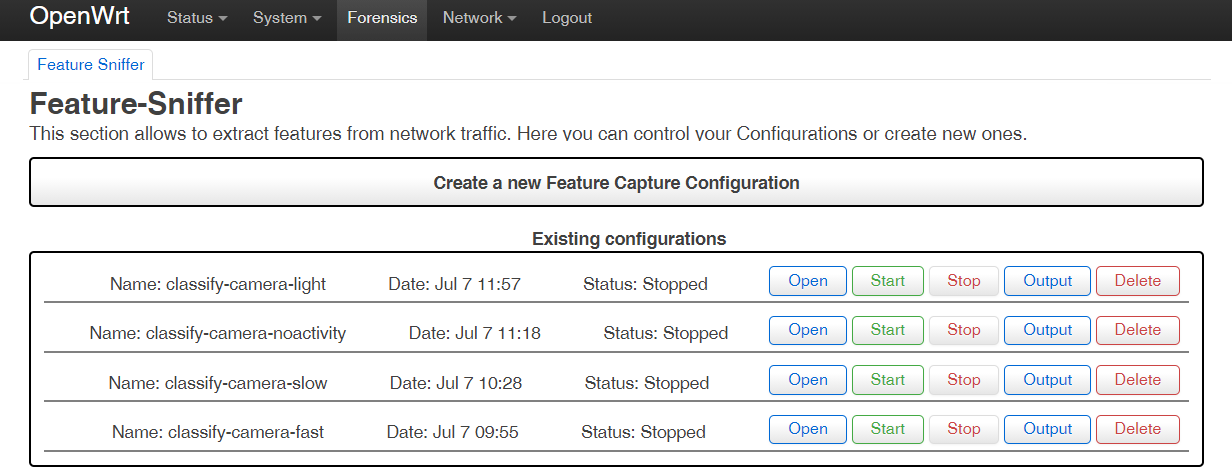Expand the System dropdown menu
This screenshot has width=1232, height=468.
click(x=286, y=18)
